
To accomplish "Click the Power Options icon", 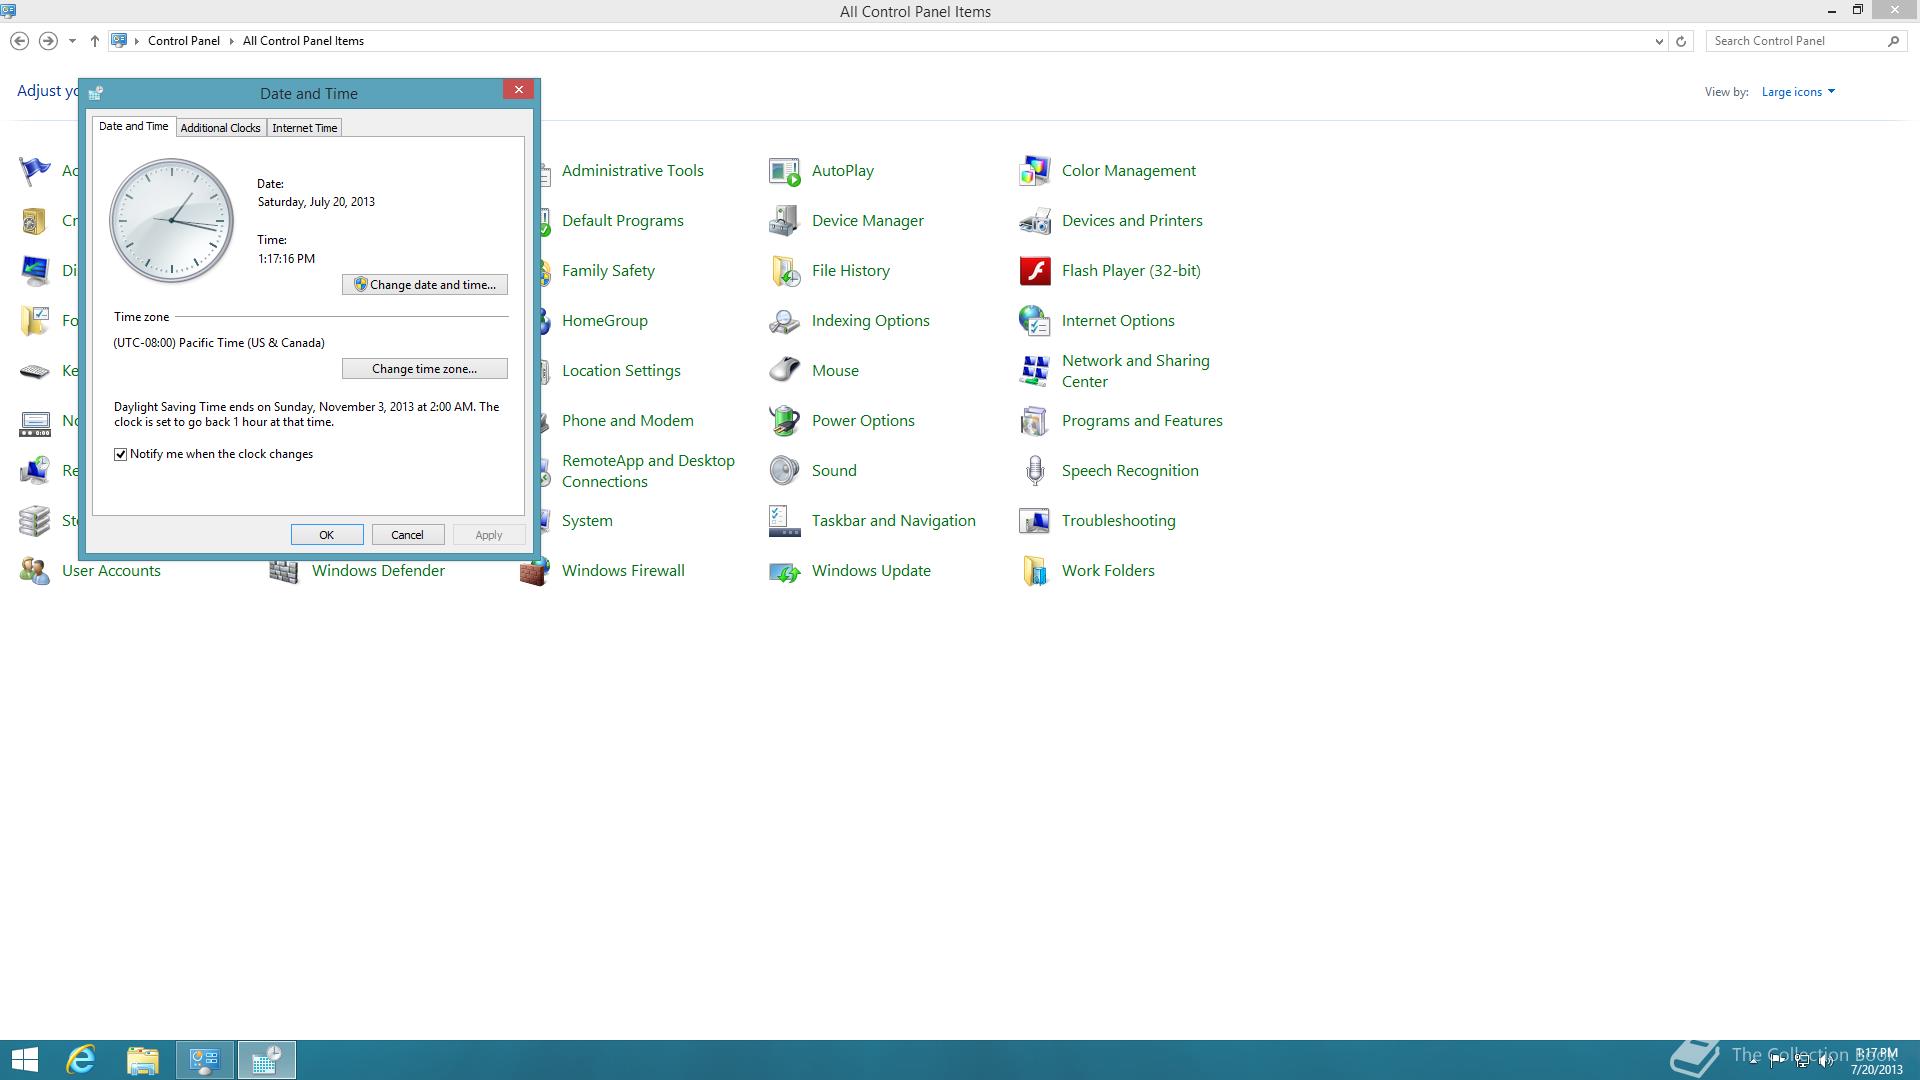I will (x=784, y=421).
